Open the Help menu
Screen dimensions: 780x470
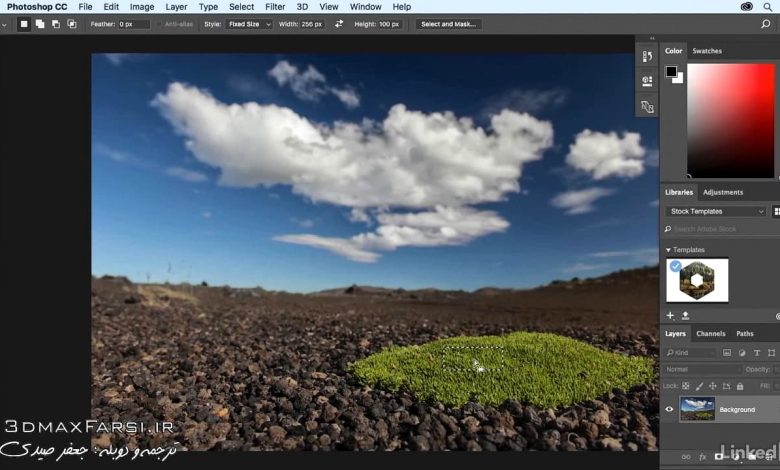tap(401, 7)
